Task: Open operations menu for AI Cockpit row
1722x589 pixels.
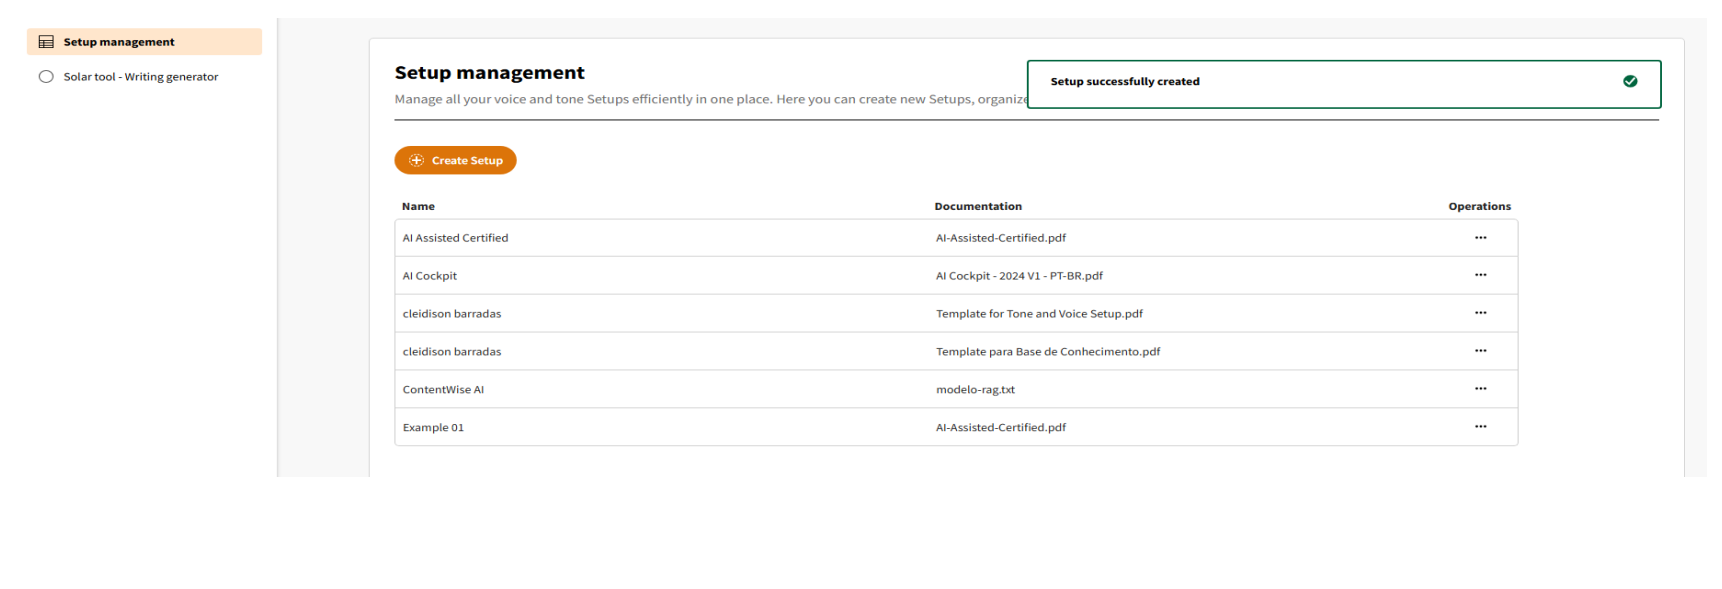Action: 1480,275
